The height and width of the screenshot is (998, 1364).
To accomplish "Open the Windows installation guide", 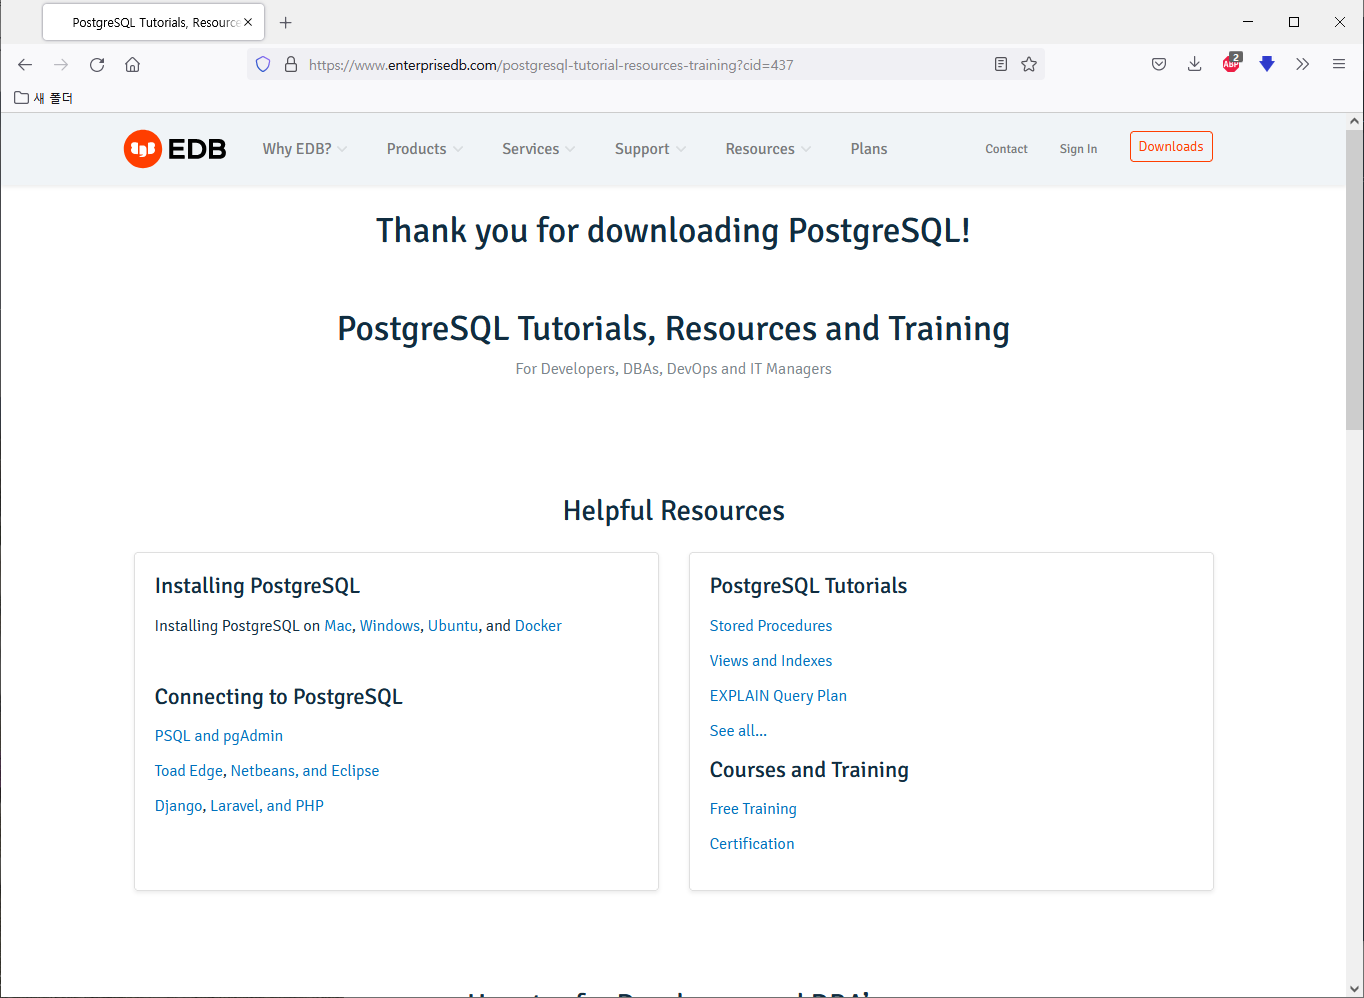I will pos(390,626).
